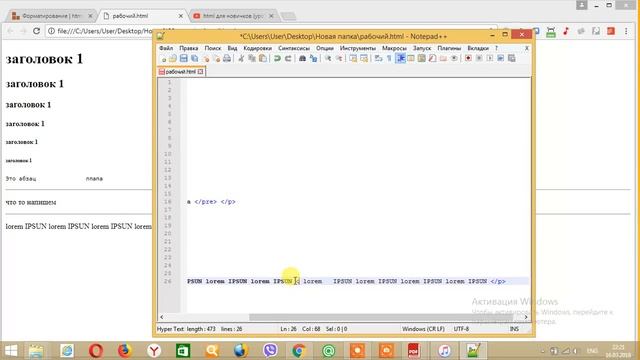This screenshot has height=360, width=640.
Task: Open Find with binoculars icon
Action: pos(302,58)
